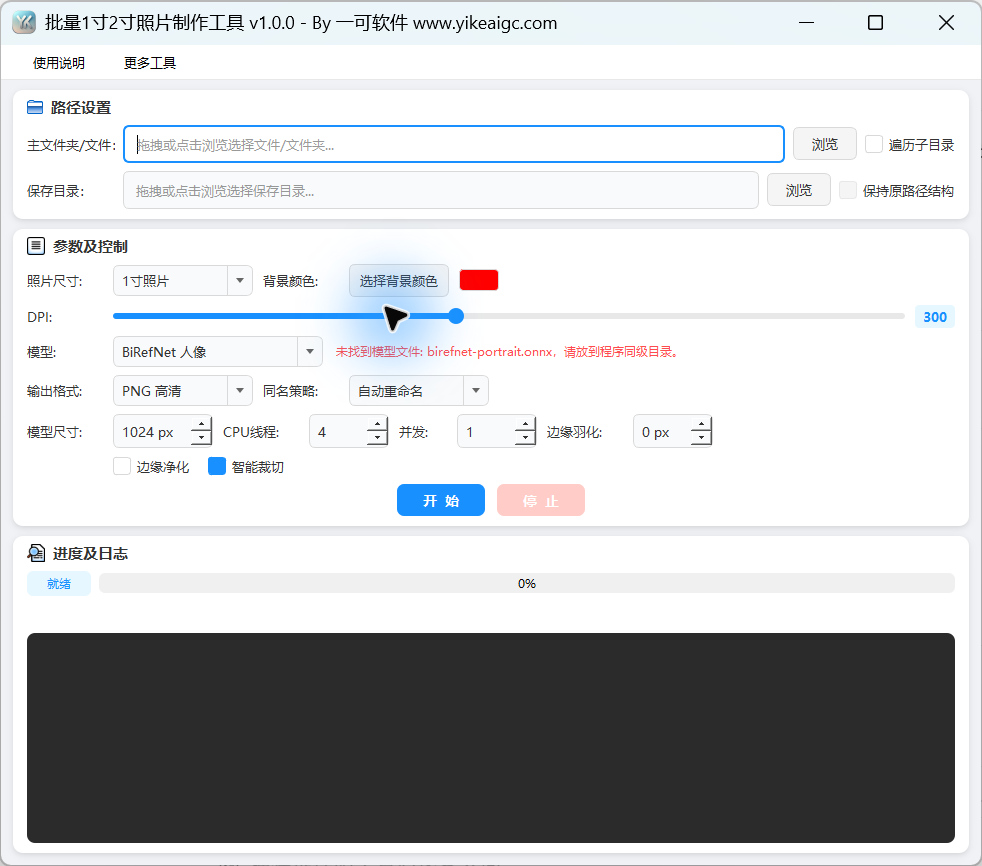Click the 停止 button
The width and height of the screenshot is (982, 866).
click(541, 500)
